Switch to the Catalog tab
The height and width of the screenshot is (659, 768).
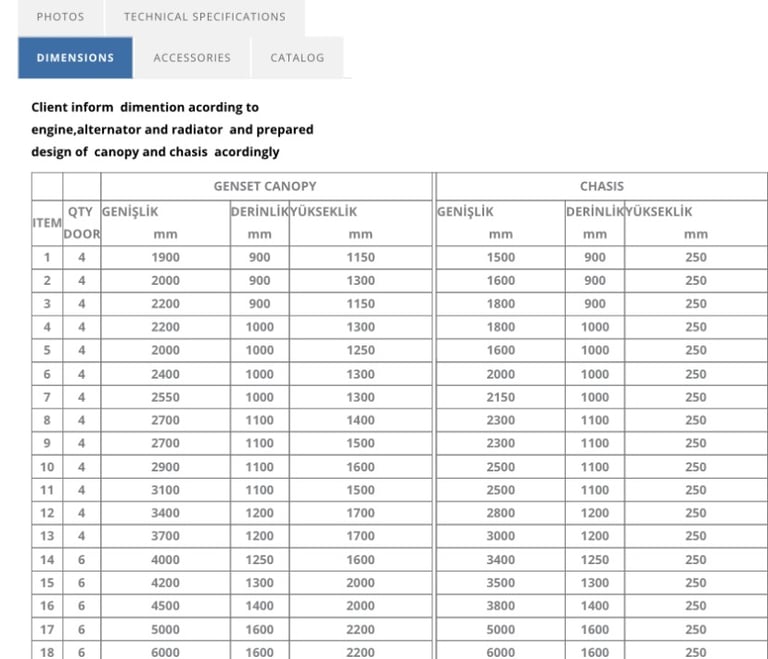point(297,58)
